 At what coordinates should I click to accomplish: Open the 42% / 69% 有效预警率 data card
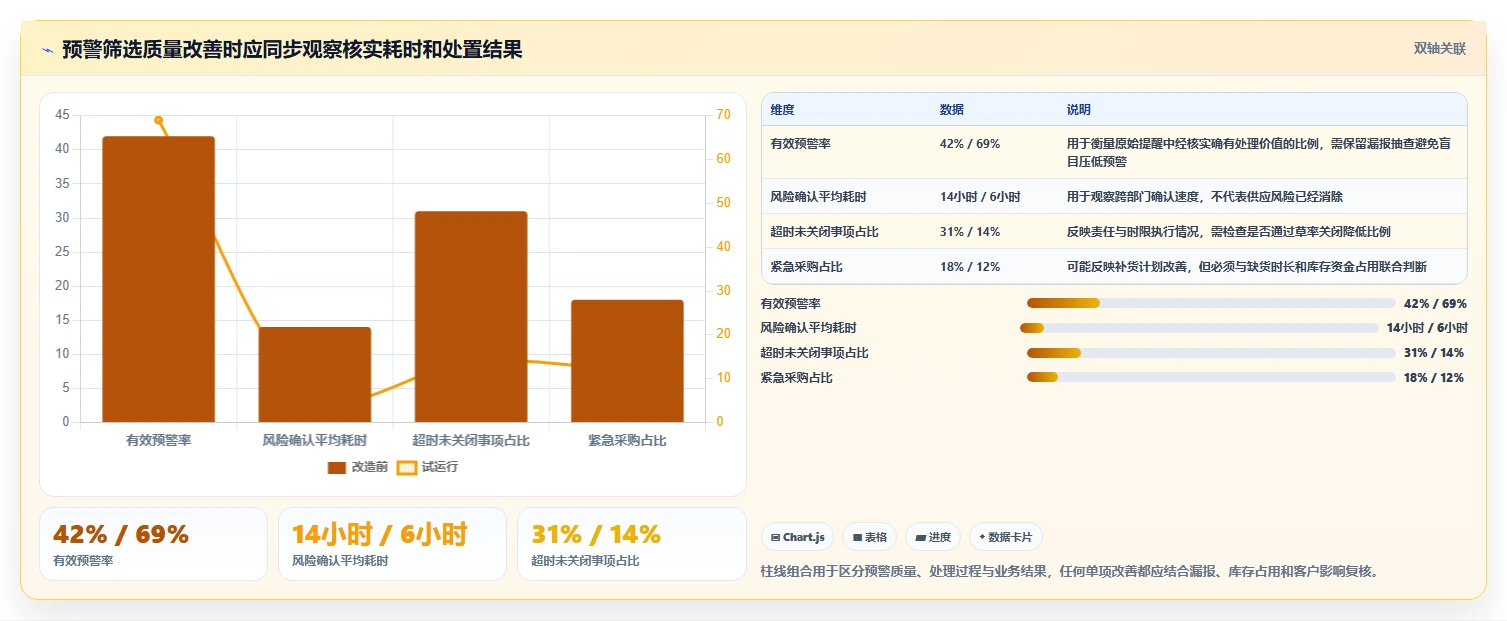coord(153,544)
